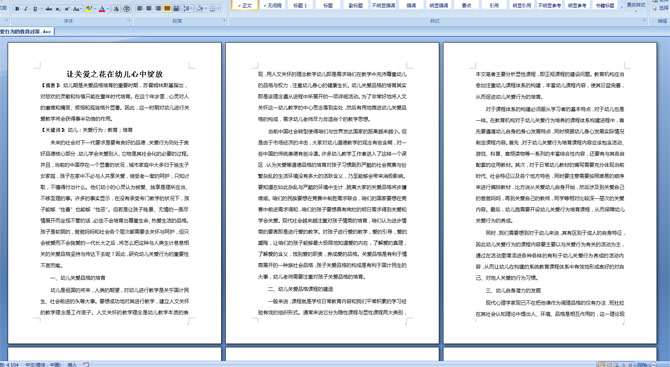Toggle the 插入 insert mode indicator
Viewport: 670px width, 367px height.
pos(72,364)
